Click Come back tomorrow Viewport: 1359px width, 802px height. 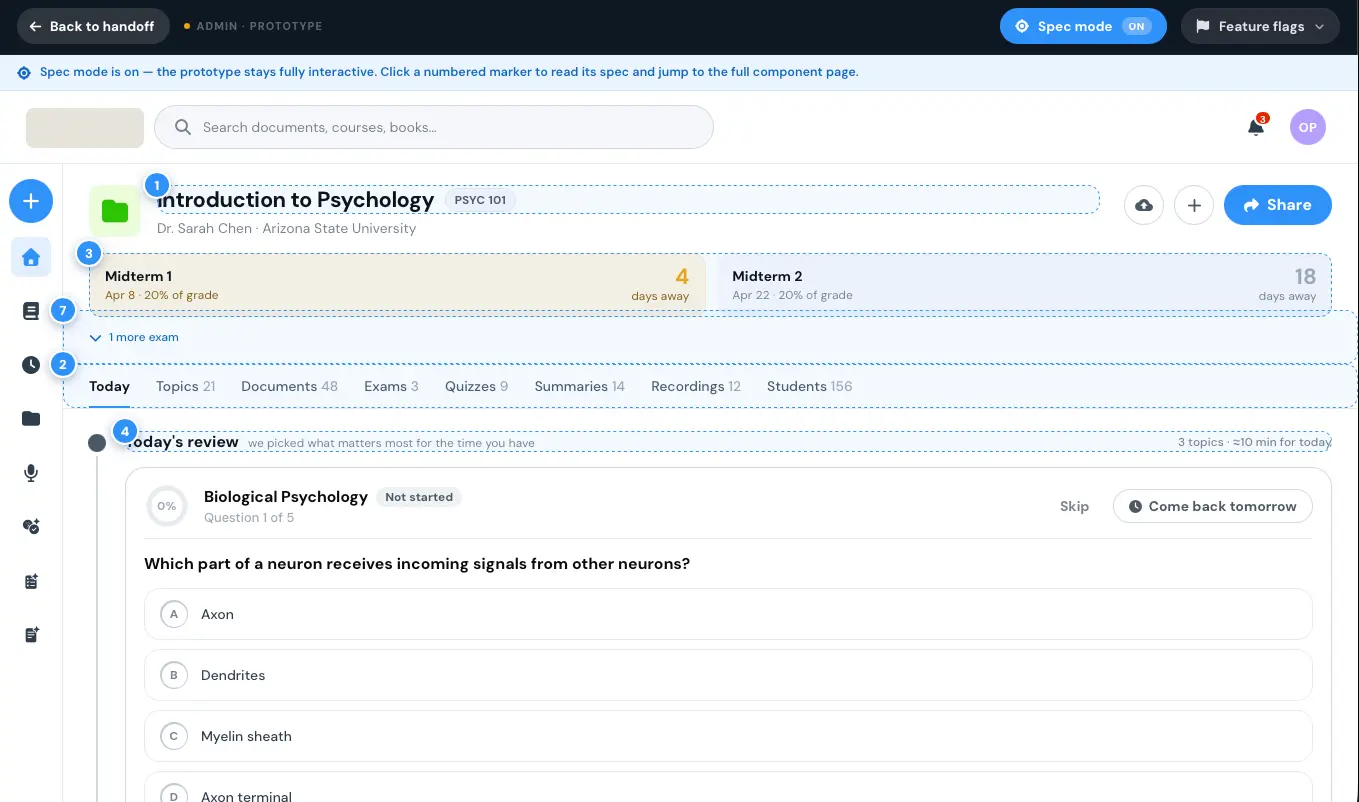[1212, 506]
